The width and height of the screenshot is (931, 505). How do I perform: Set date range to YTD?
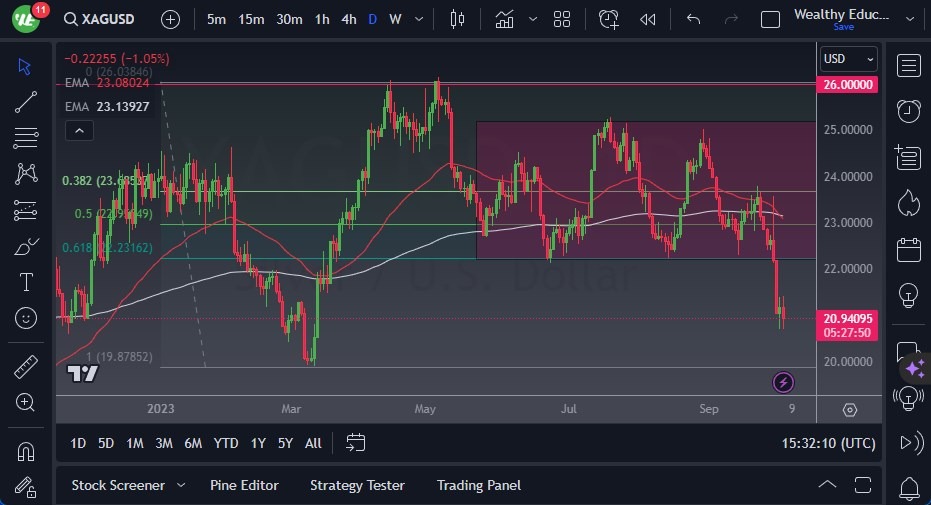tap(226, 443)
